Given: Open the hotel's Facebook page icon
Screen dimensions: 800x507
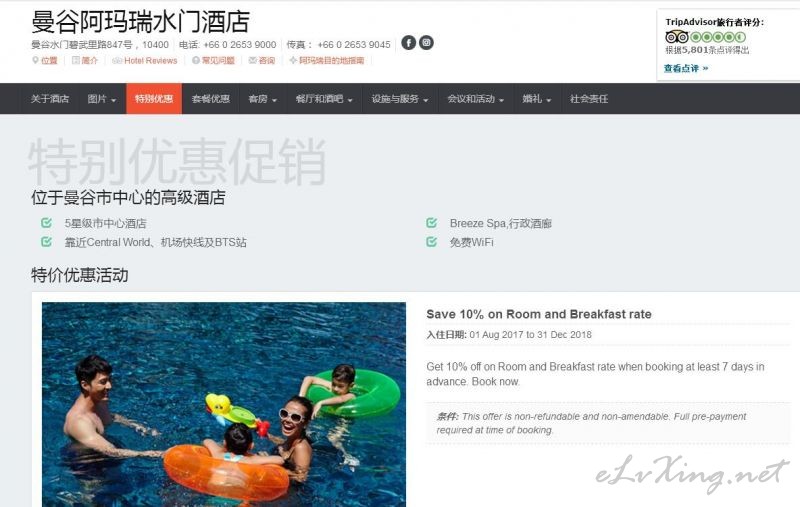Looking at the screenshot, I should tap(408, 42).
